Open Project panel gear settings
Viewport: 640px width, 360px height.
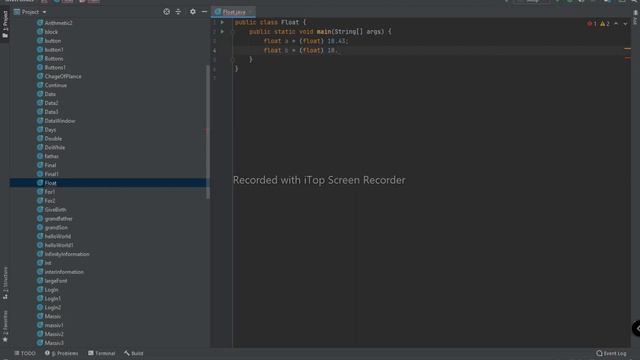click(x=193, y=12)
